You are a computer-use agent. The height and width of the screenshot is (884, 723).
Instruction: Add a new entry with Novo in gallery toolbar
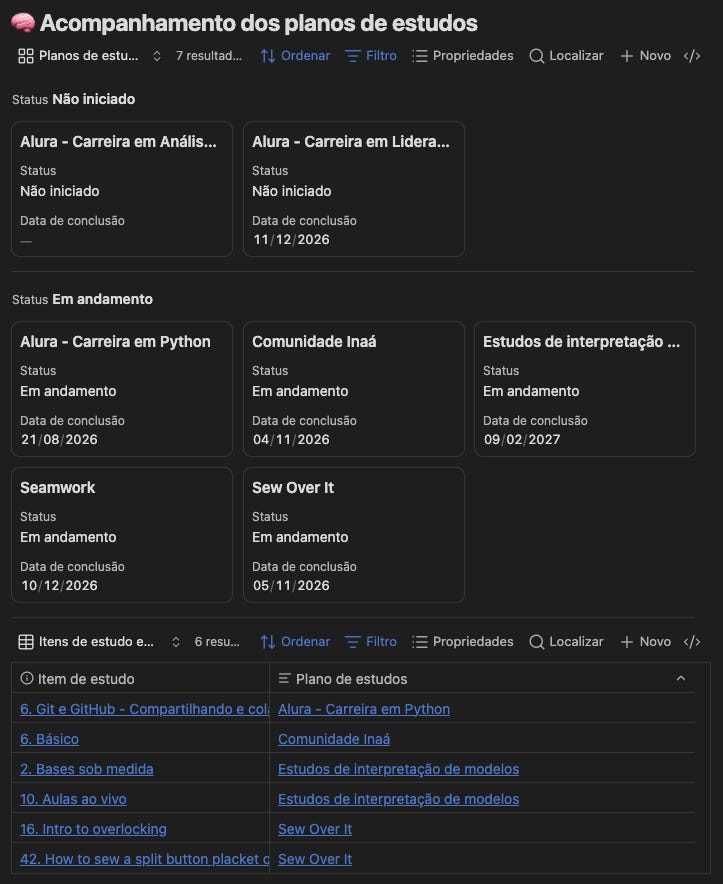click(x=645, y=56)
